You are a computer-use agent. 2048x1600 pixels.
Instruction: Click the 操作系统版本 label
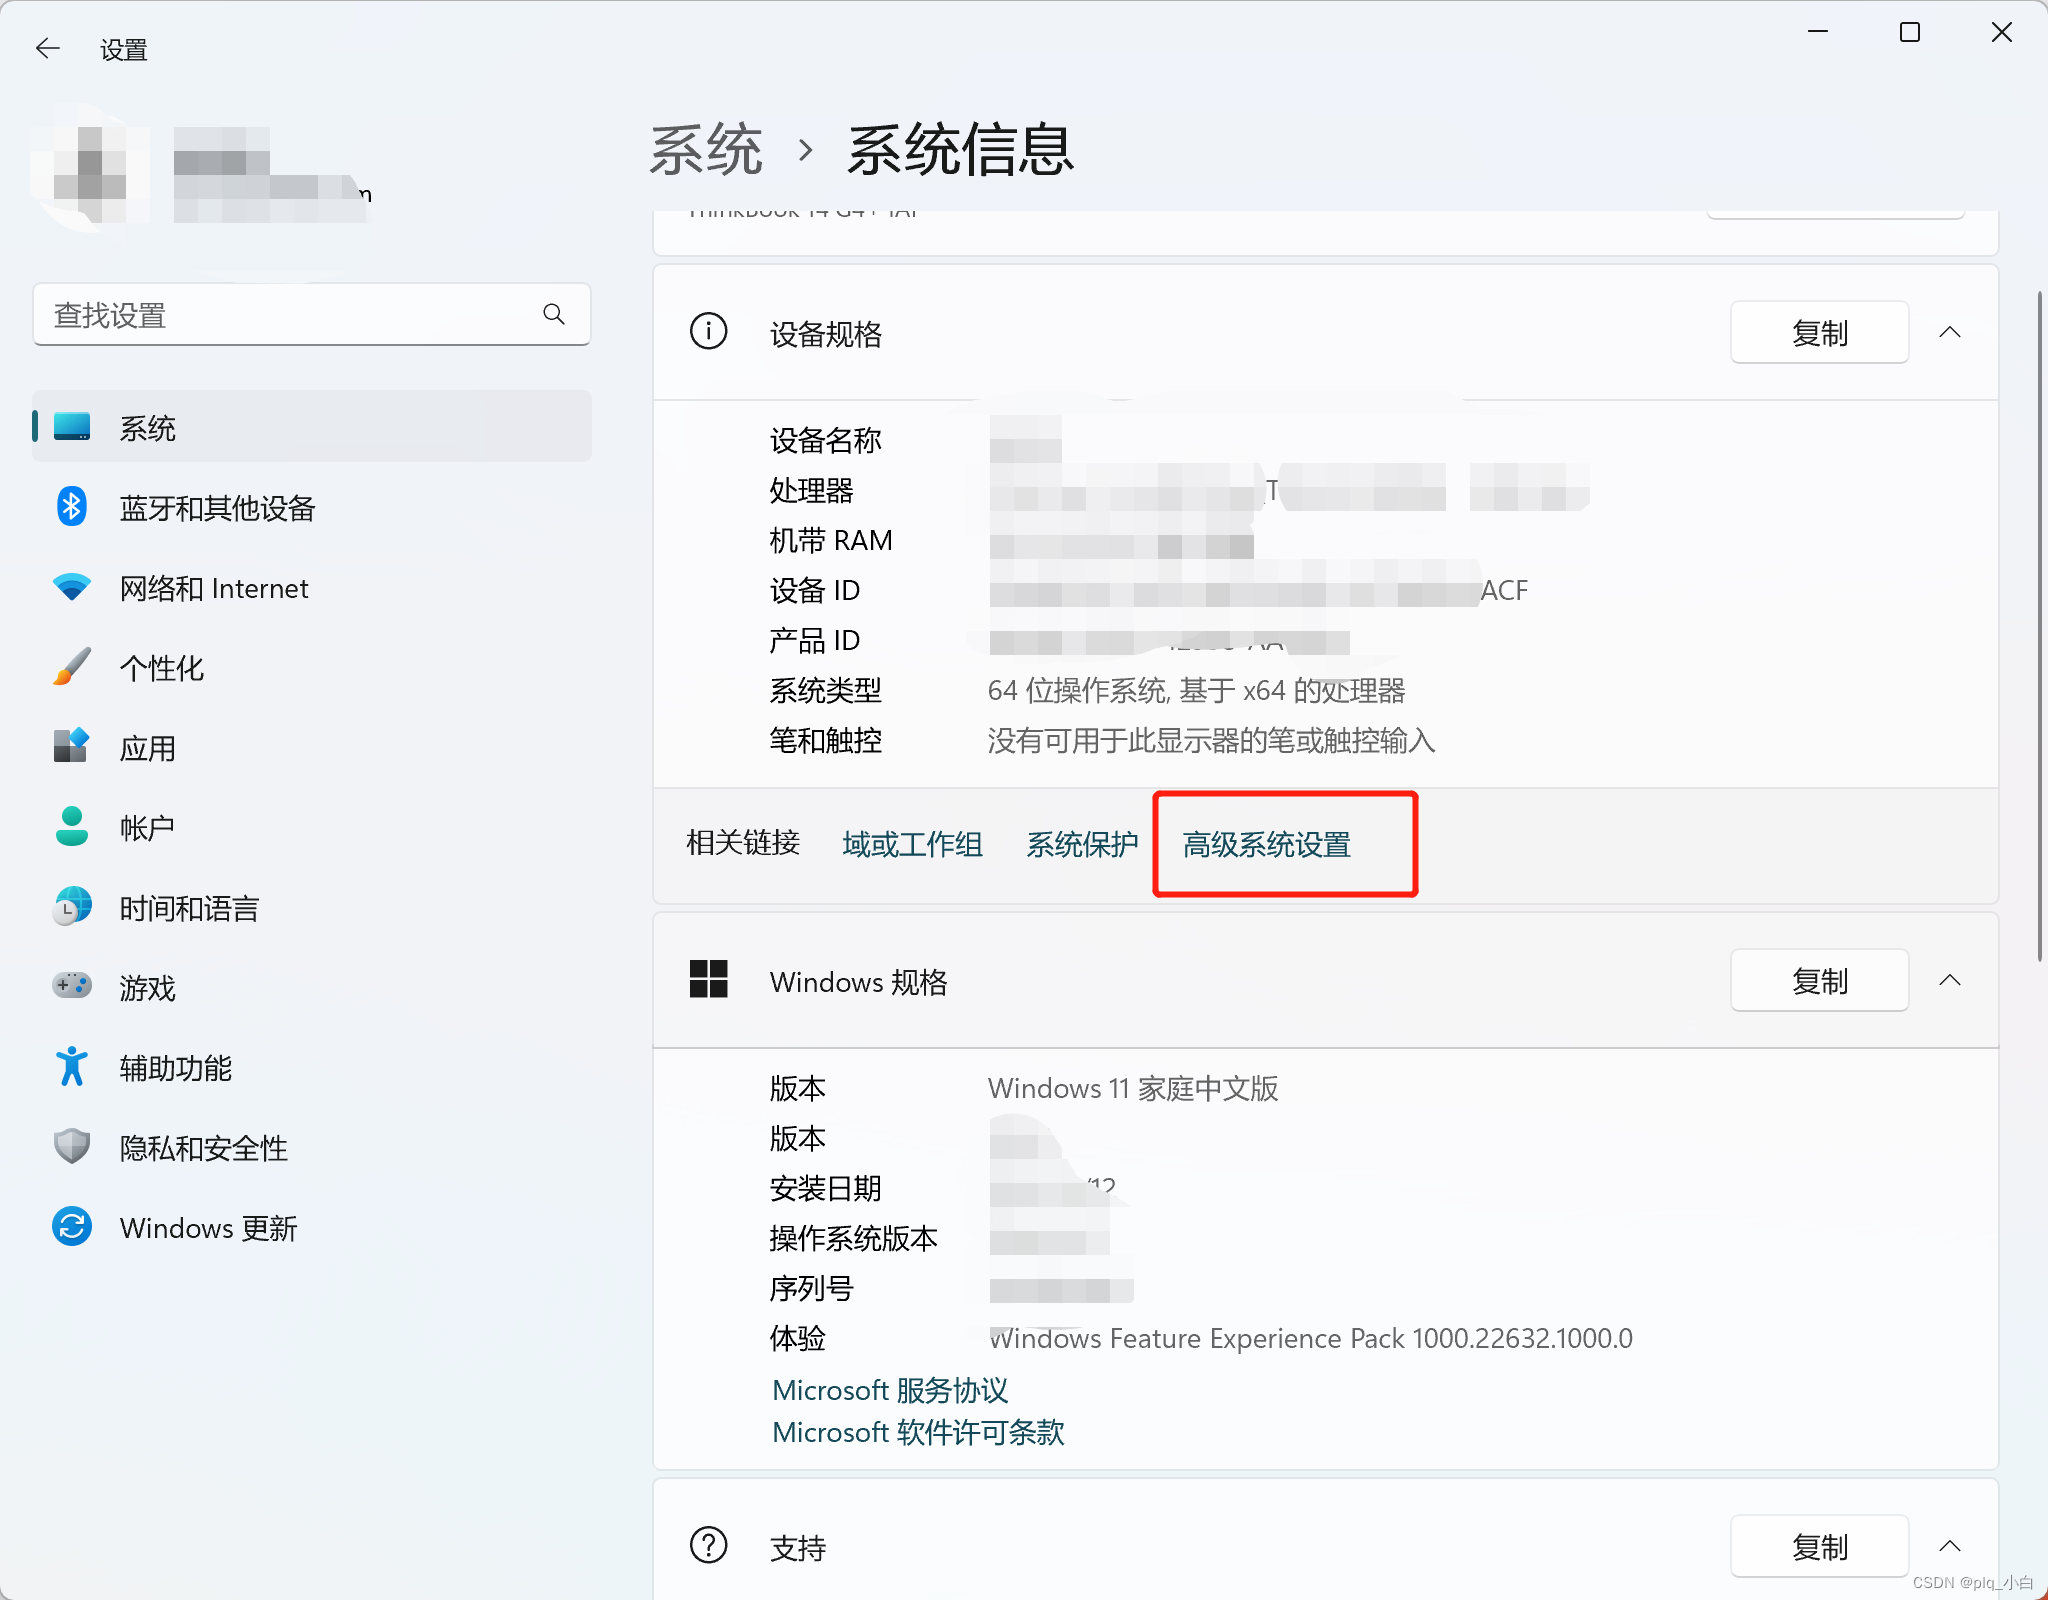[854, 1238]
